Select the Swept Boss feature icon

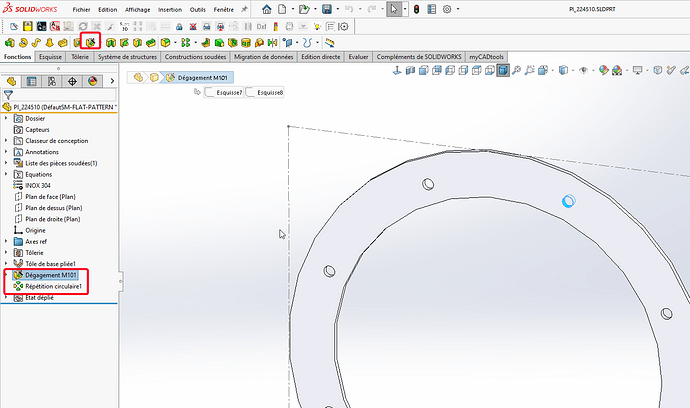coord(36,43)
